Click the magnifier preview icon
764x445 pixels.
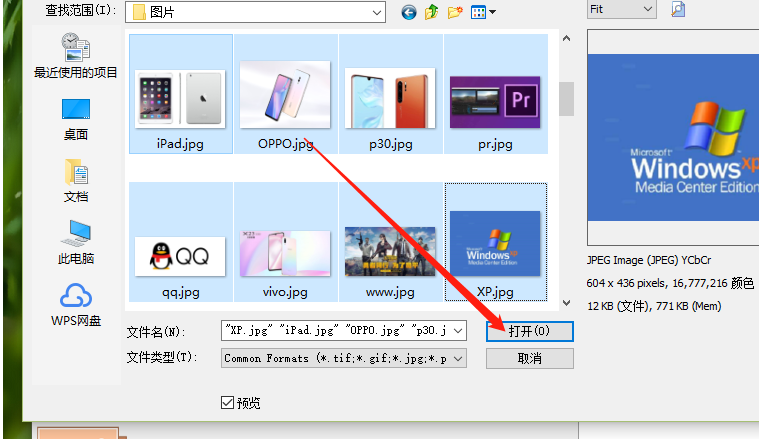[x=678, y=9]
